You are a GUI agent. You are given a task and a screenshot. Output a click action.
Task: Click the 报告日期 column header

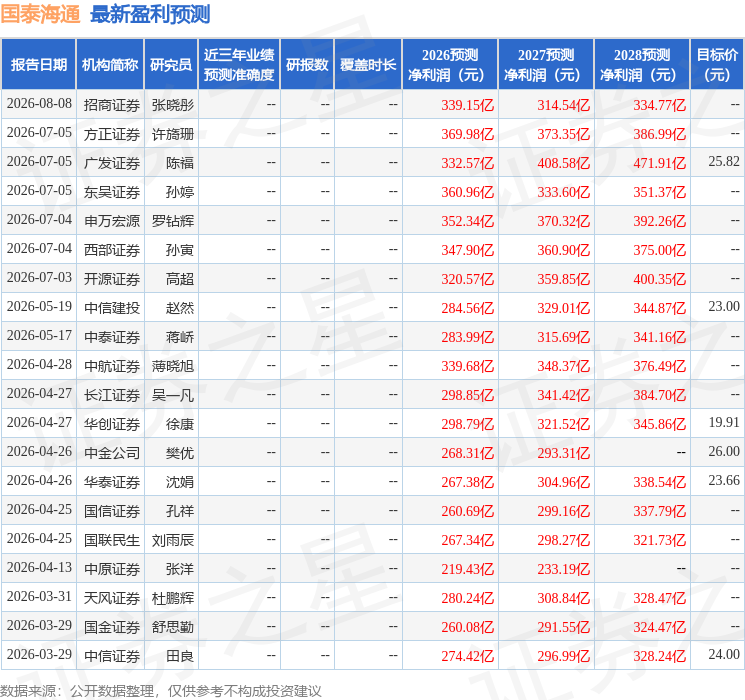click(38, 65)
